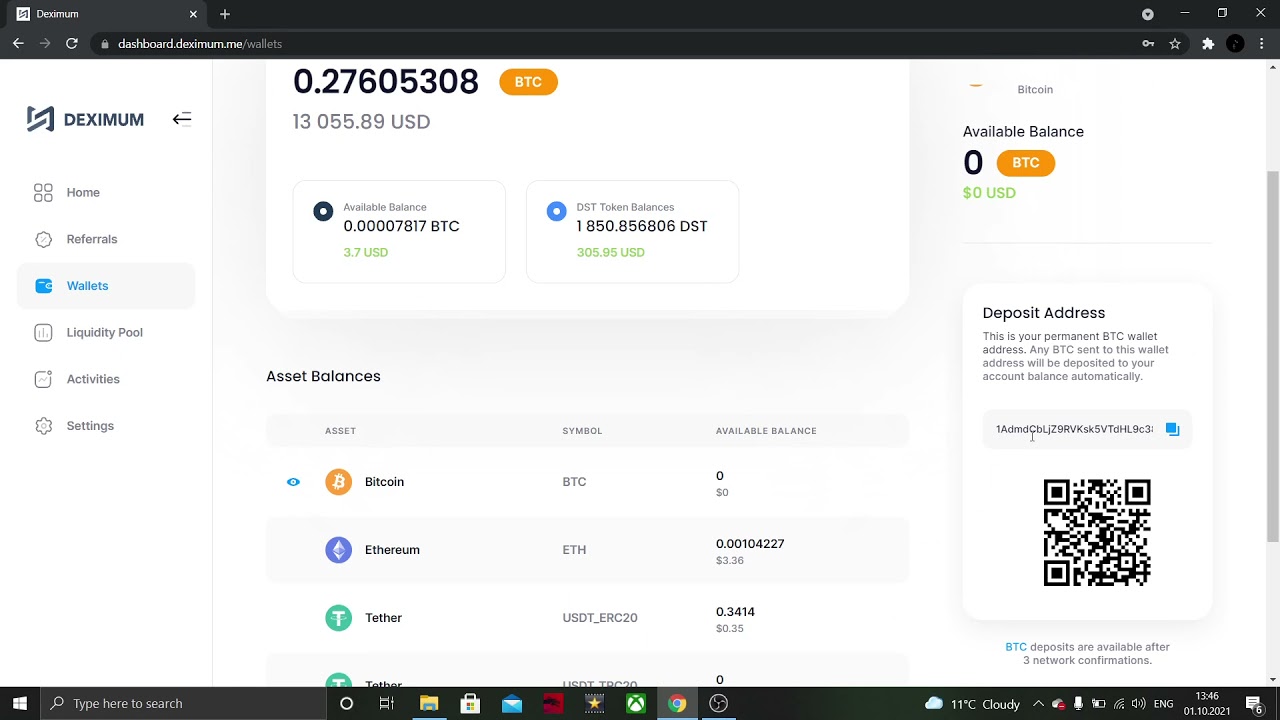Image resolution: width=1280 pixels, height=720 pixels.
Task: Open Cortana circle on taskbar
Action: [346, 703]
